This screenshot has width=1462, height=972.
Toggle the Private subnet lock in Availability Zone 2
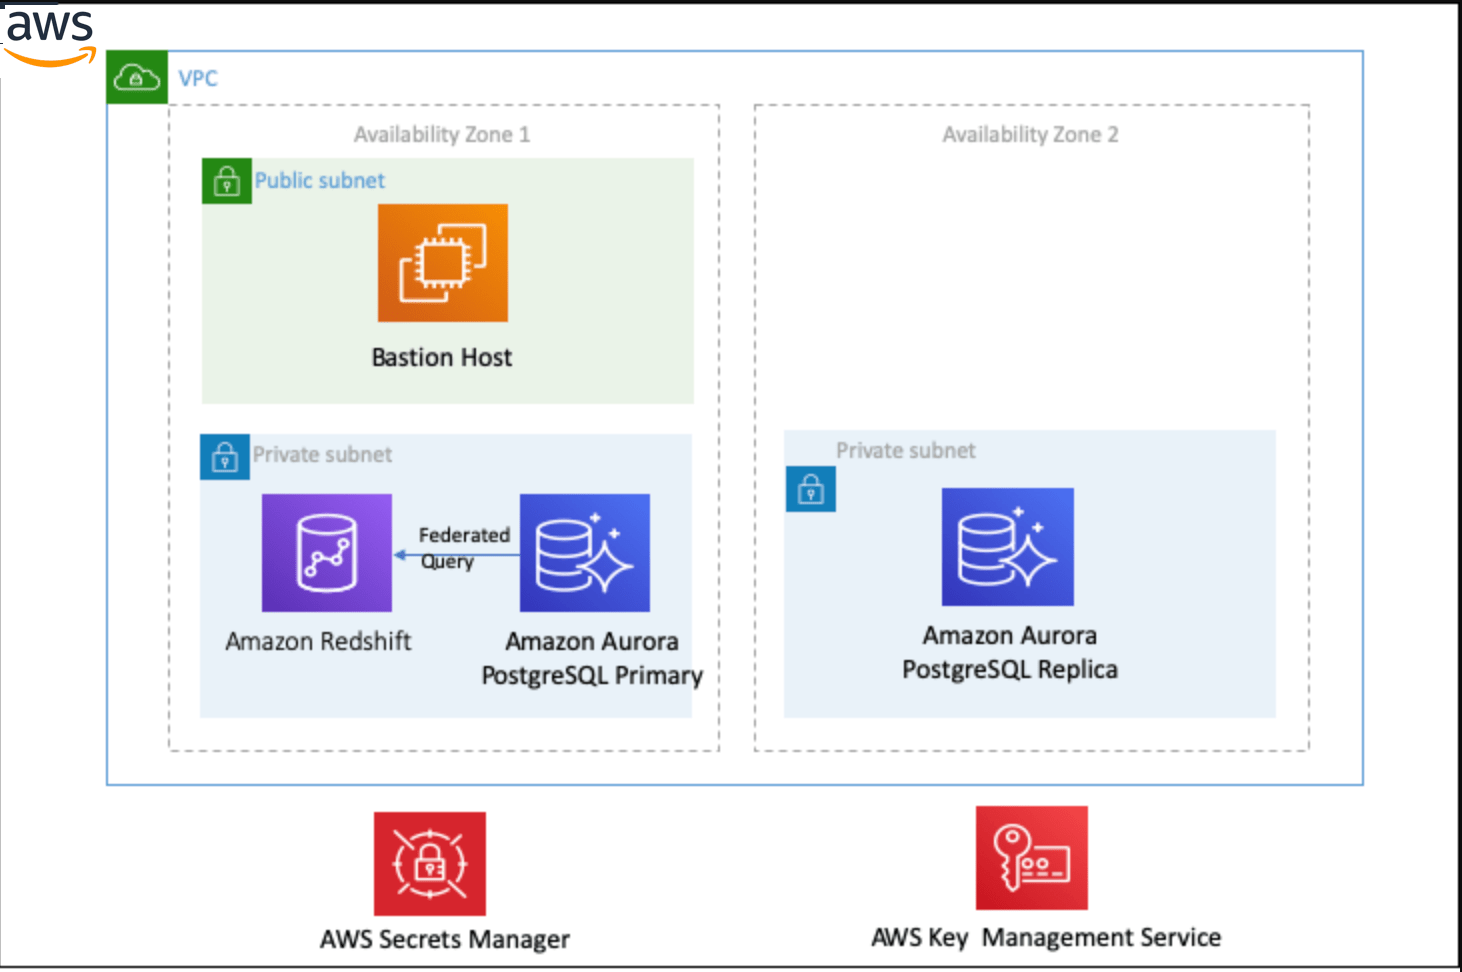[810, 490]
